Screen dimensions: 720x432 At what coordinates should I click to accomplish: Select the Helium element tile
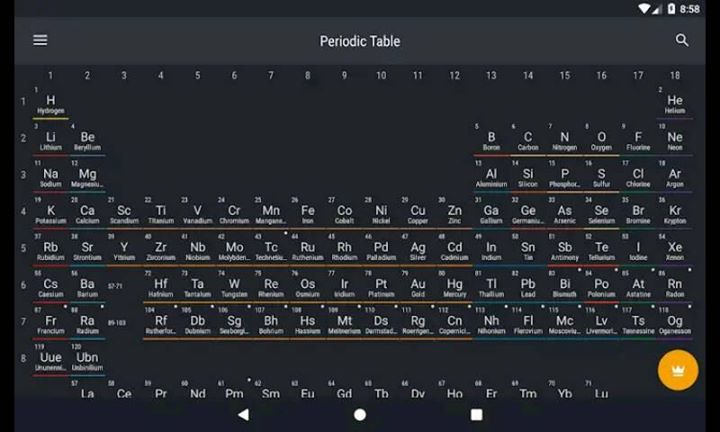[675, 103]
